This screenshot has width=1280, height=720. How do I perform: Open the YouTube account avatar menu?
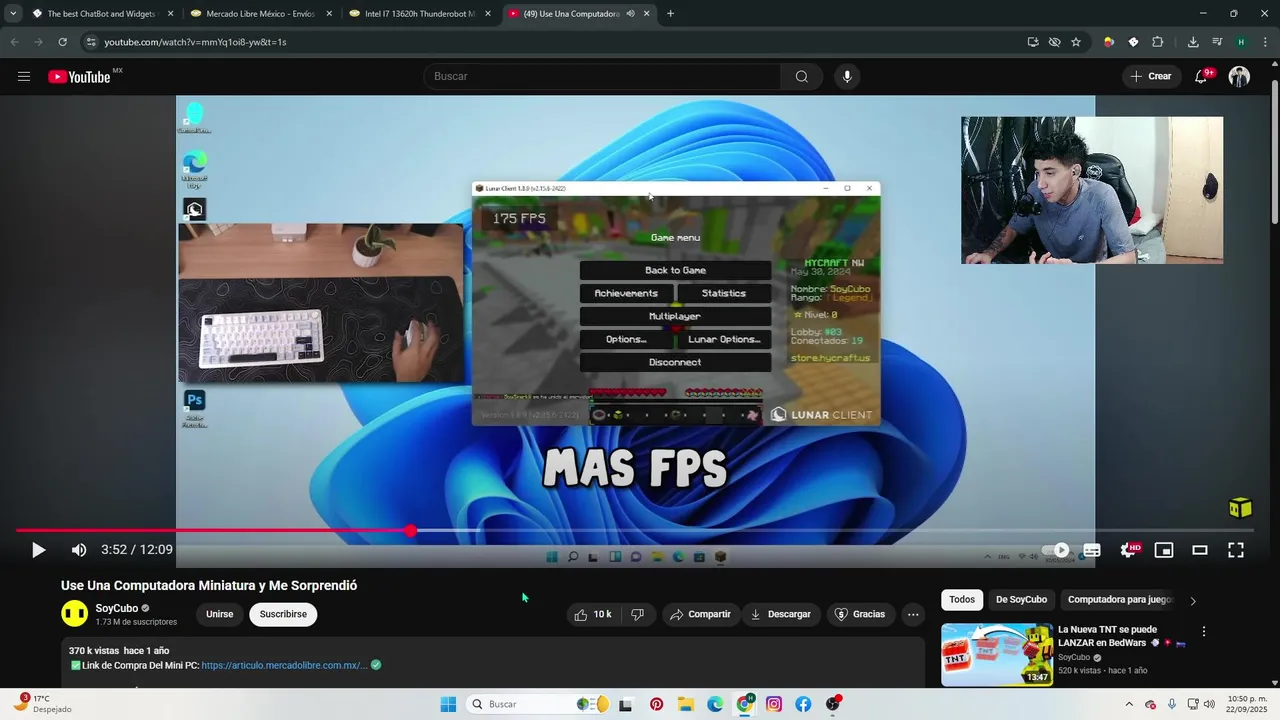point(1240,77)
